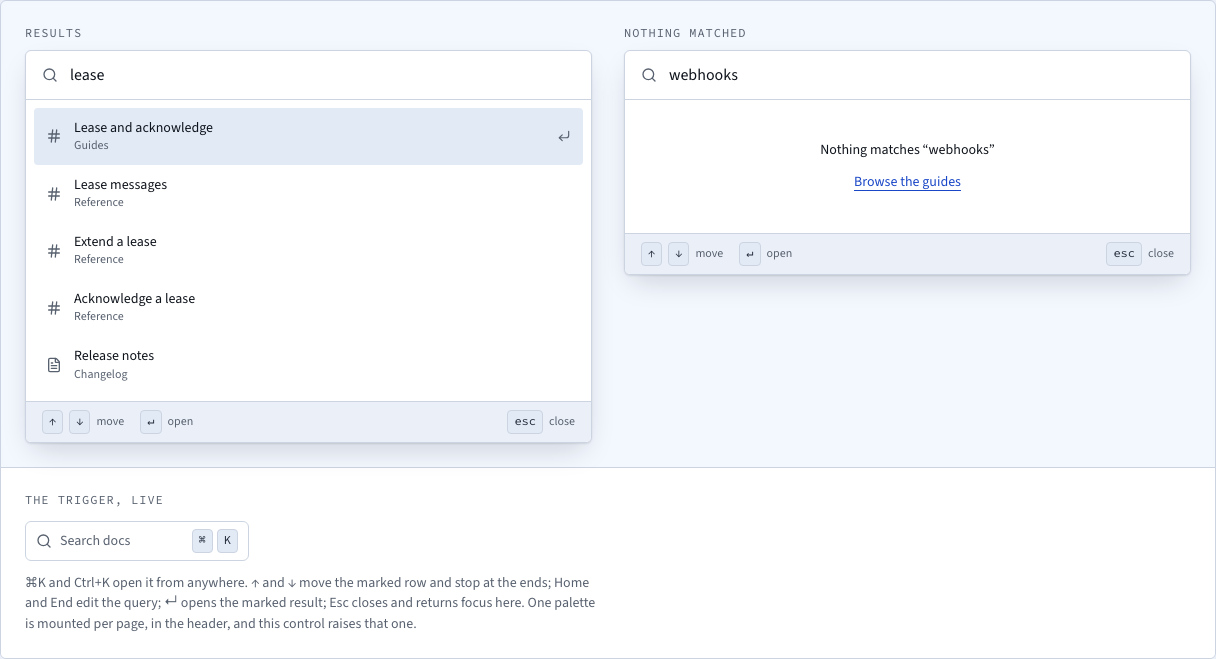
Task: Click the enter-arrow icon on the highlighted result
Action: coord(564,136)
